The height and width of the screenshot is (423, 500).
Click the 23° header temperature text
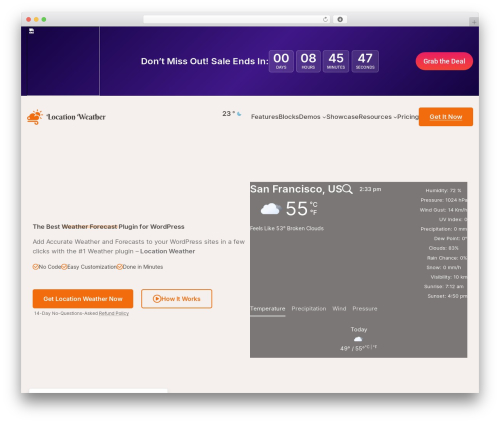(x=229, y=114)
